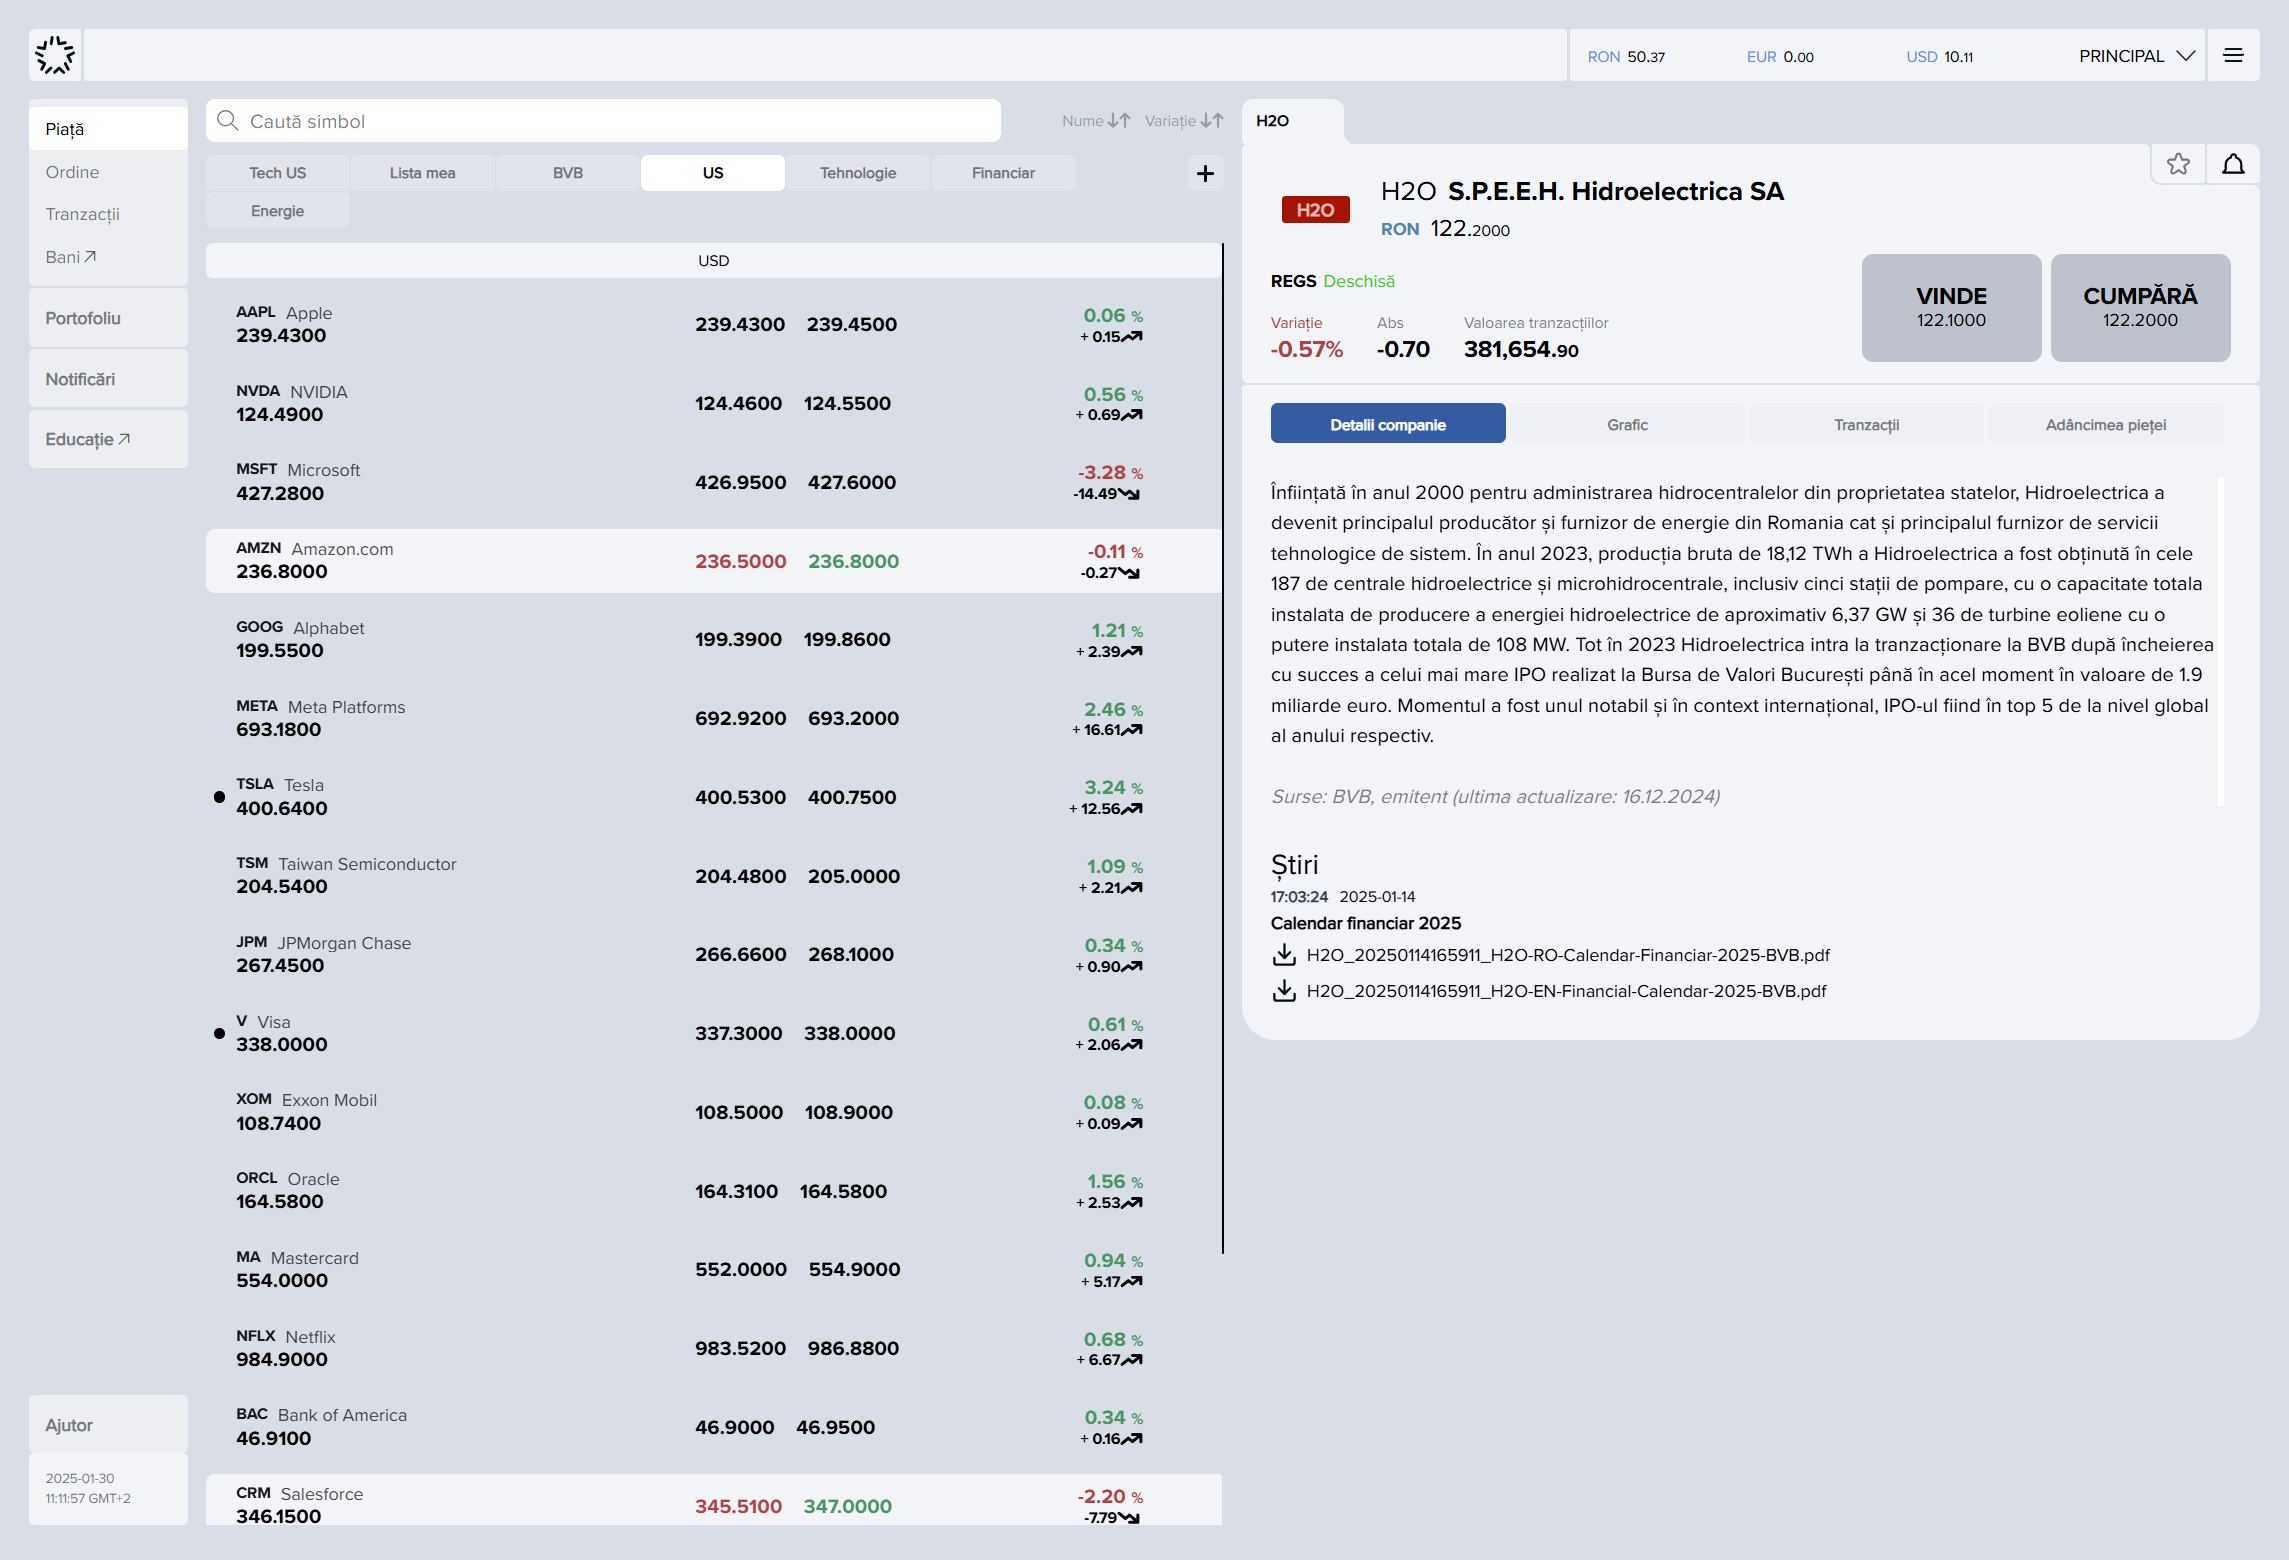The image size is (2289, 1560).
Task: Focus the Caută simbol search field
Action: point(603,121)
